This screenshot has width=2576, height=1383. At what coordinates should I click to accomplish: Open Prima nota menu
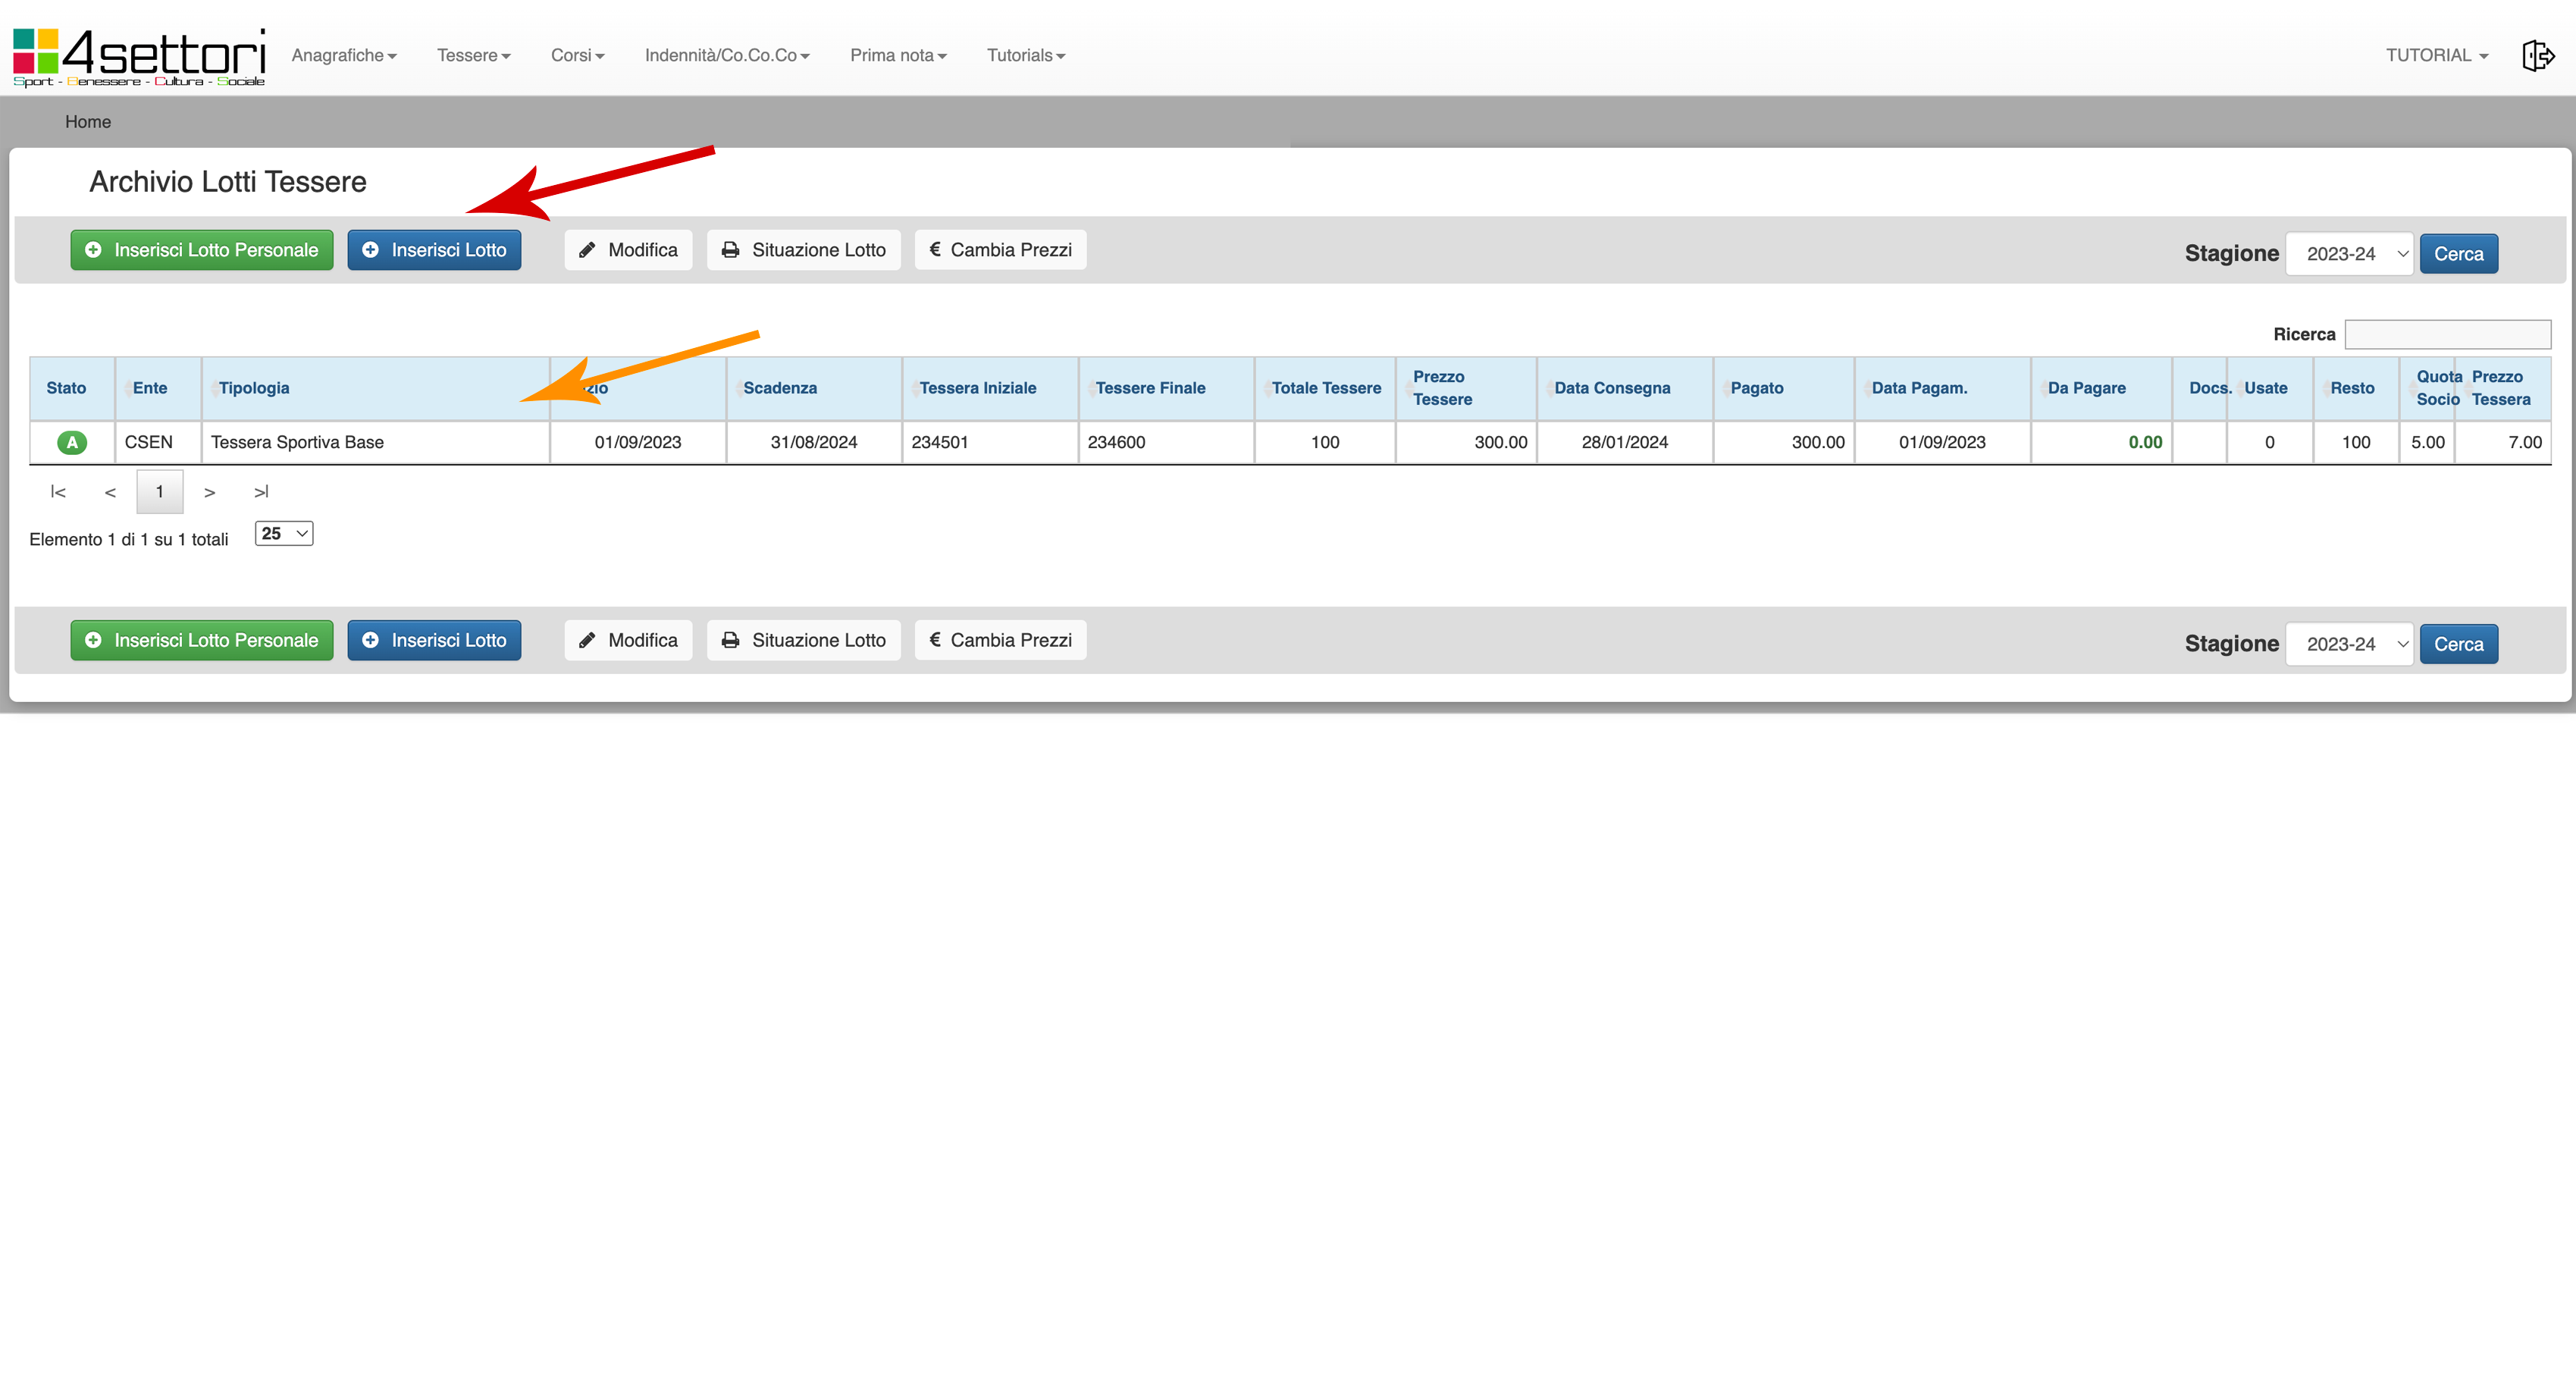pyautogui.click(x=897, y=56)
